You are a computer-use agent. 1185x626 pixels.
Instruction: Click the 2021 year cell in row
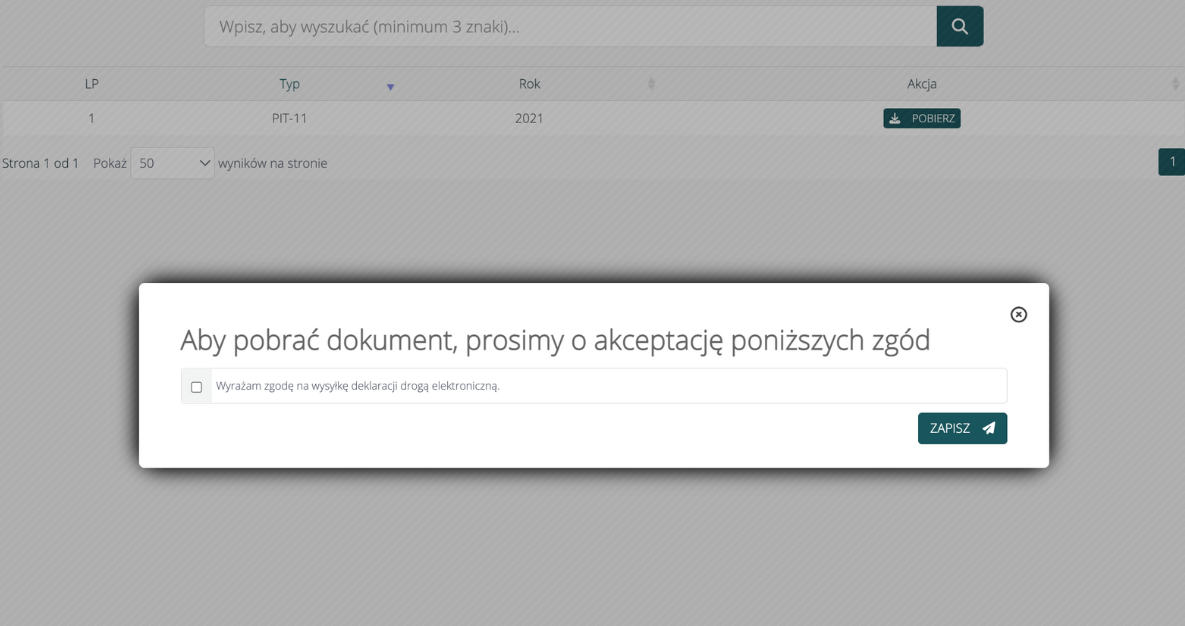tap(529, 118)
